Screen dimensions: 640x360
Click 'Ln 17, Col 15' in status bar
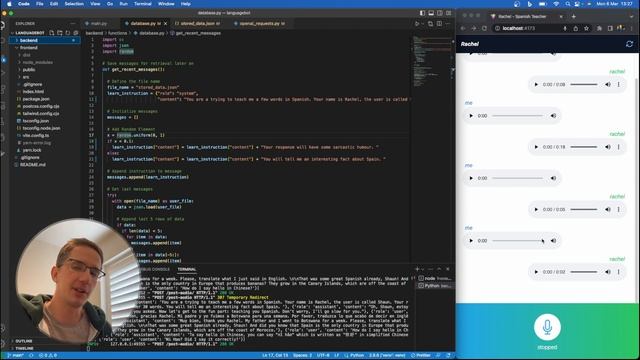pyautogui.click(x=275, y=356)
